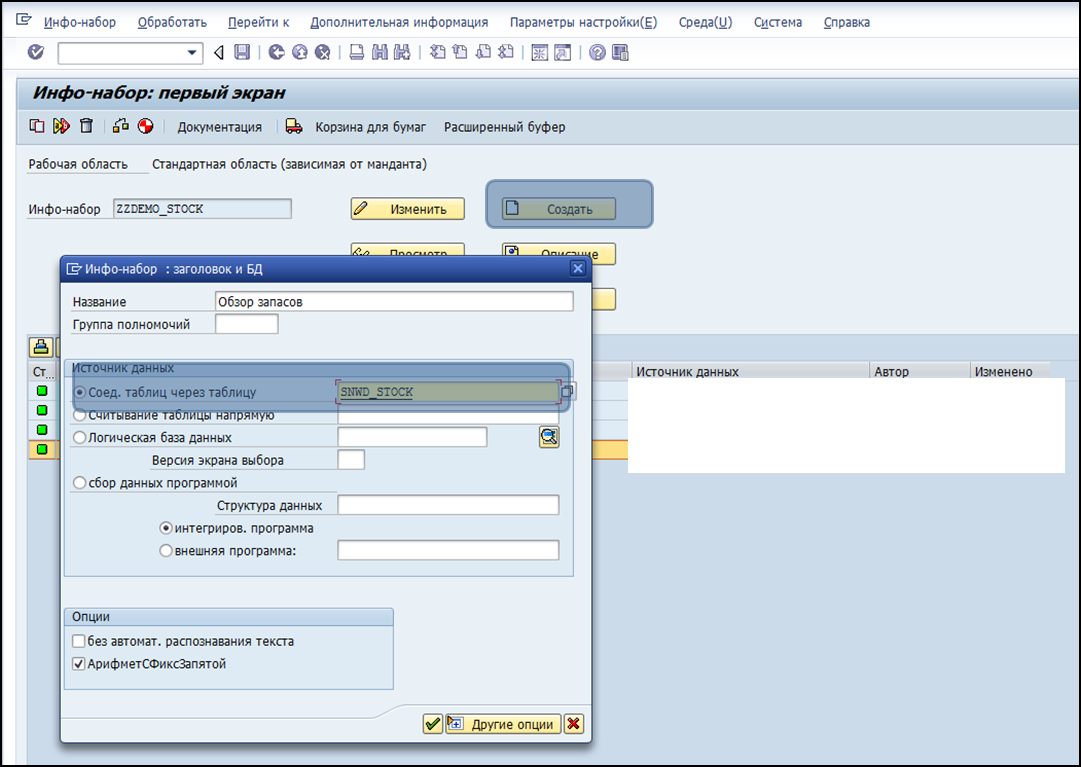The height and width of the screenshot is (767, 1081).
Task: Select 'Логическая база данных' radio button
Action: click(80, 438)
